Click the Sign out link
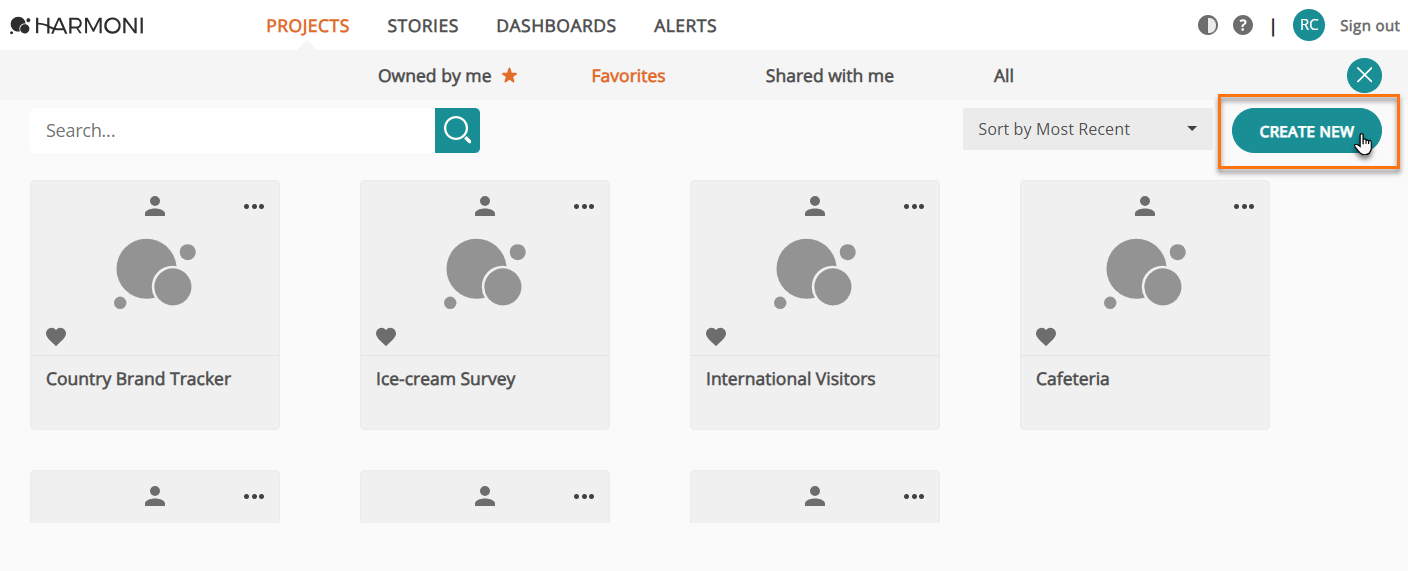 pos(1369,26)
